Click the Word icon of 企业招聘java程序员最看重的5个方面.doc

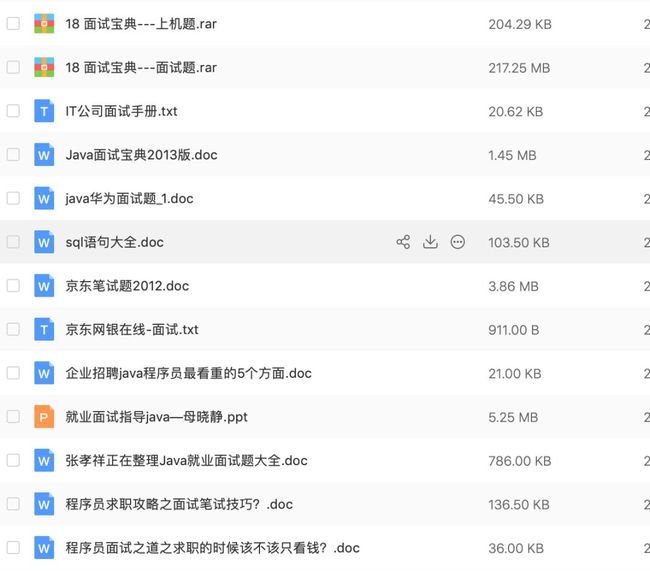click(44, 373)
